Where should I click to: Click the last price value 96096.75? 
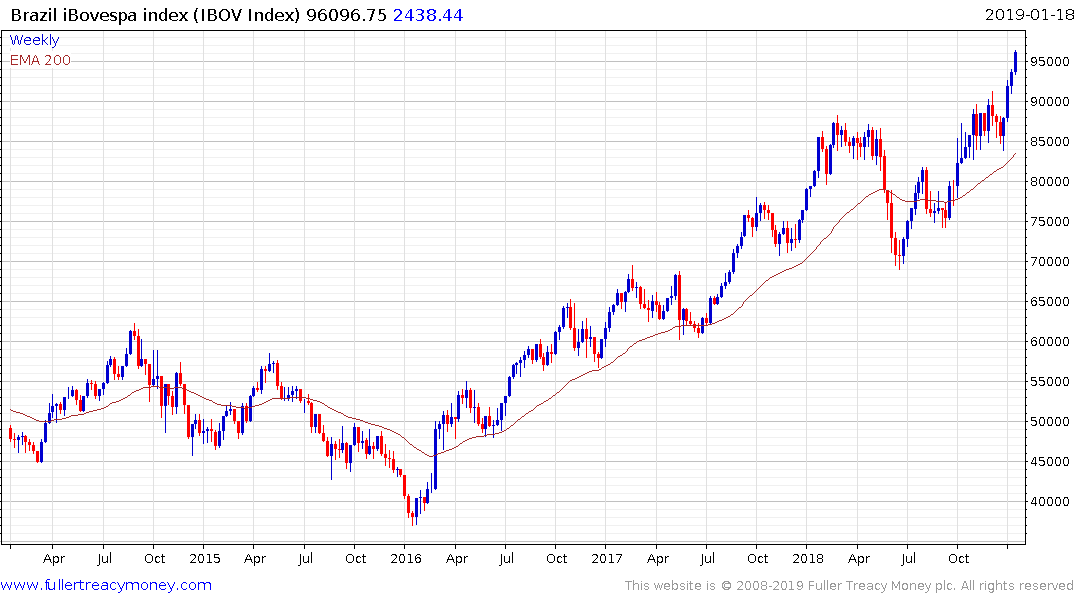click(x=346, y=14)
